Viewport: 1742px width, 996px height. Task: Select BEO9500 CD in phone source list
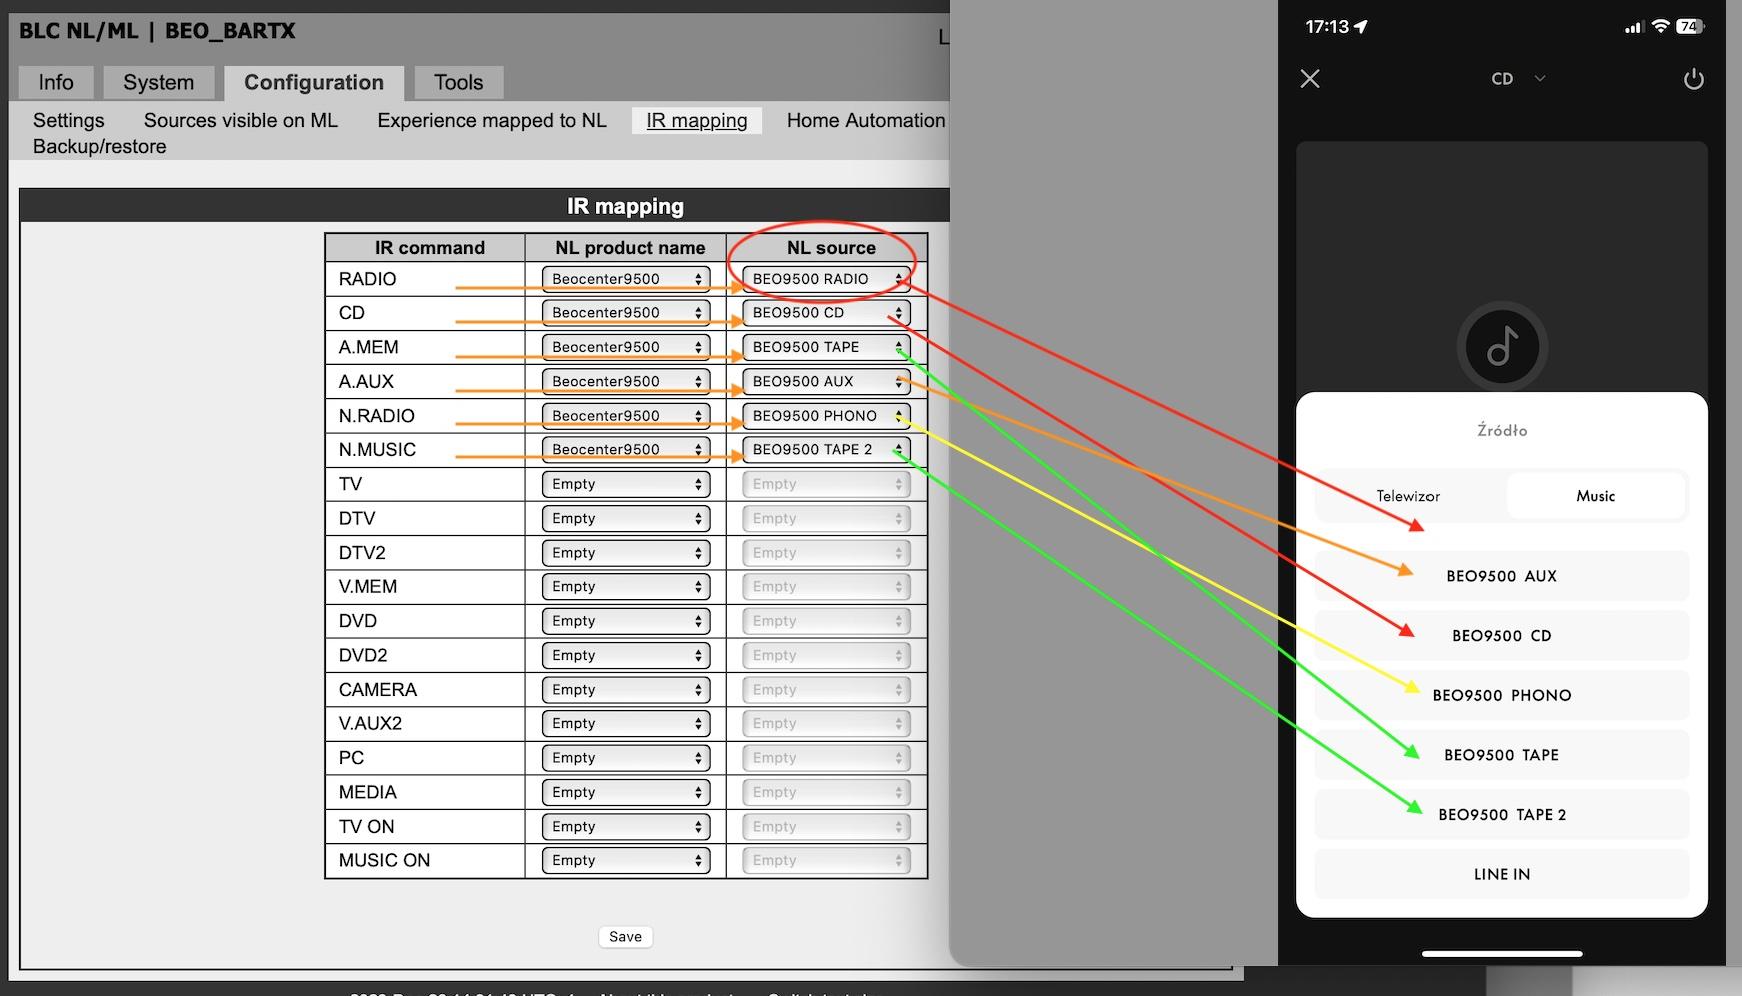coord(1502,636)
